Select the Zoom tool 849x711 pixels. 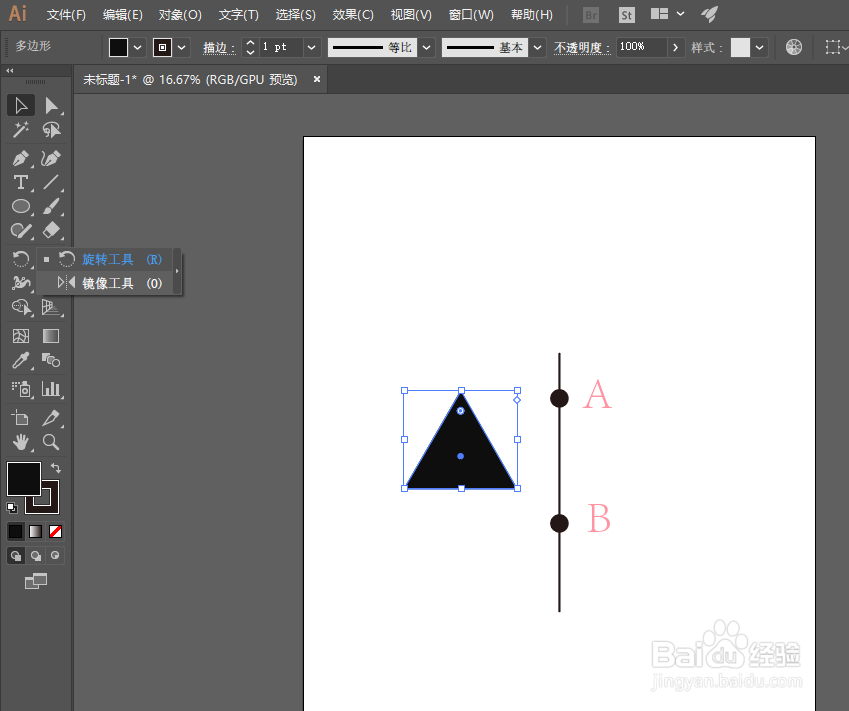tap(51, 442)
